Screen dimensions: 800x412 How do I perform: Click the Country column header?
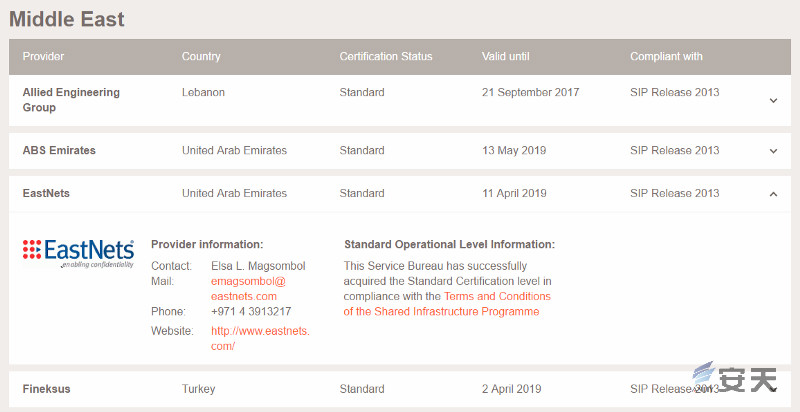point(201,57)
